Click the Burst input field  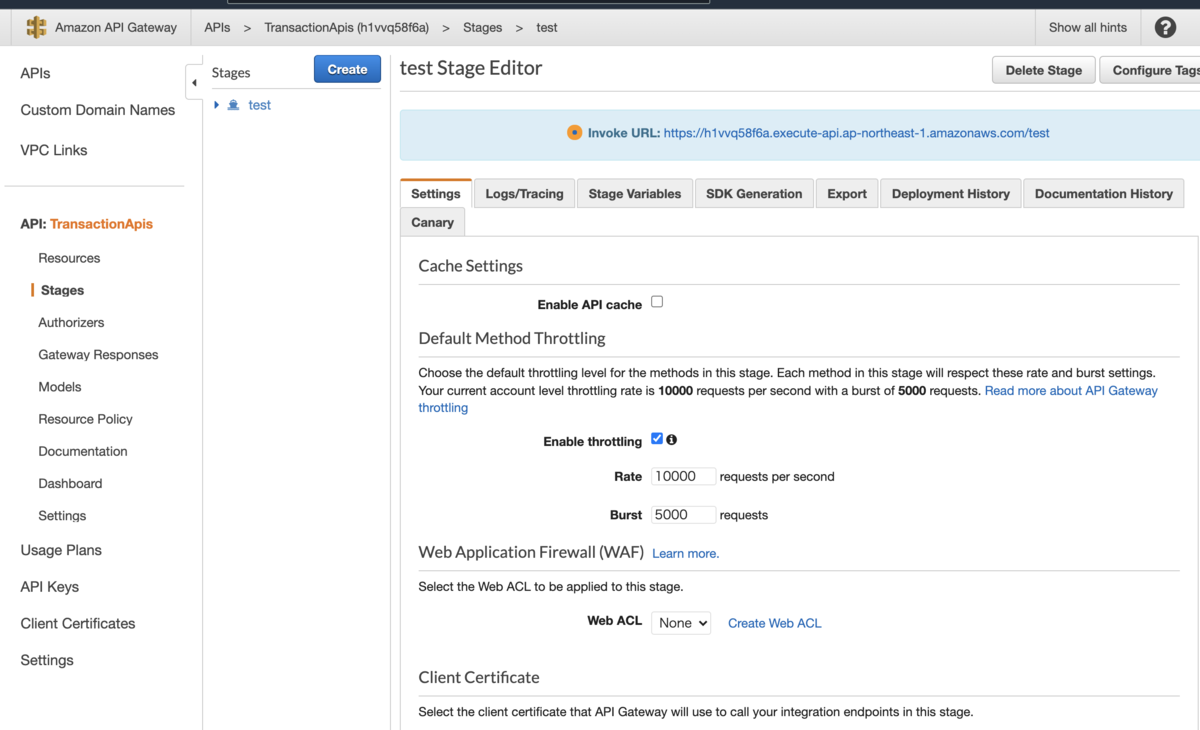tap(683, 515)
